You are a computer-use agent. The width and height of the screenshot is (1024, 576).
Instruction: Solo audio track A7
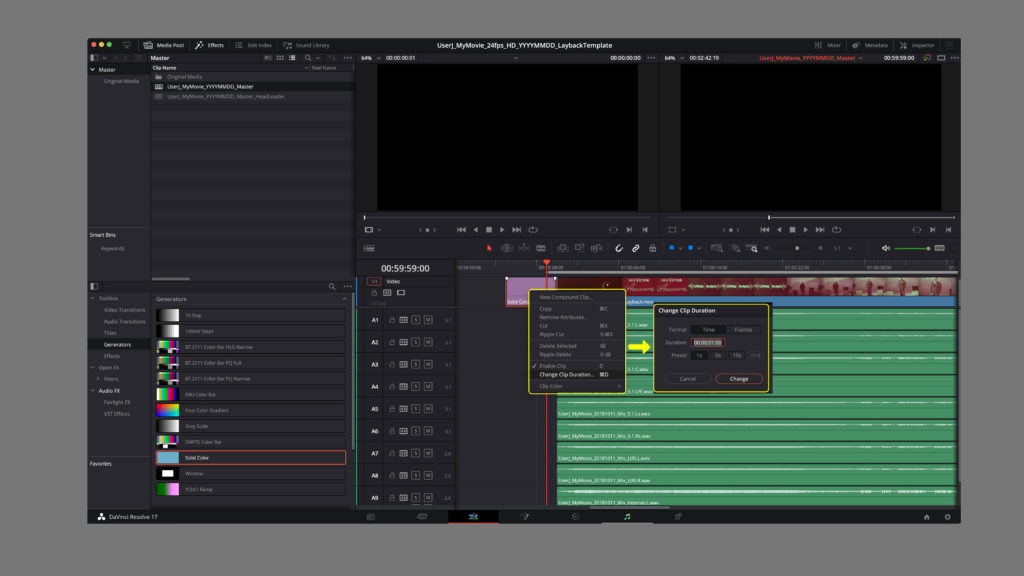(415, 453)
